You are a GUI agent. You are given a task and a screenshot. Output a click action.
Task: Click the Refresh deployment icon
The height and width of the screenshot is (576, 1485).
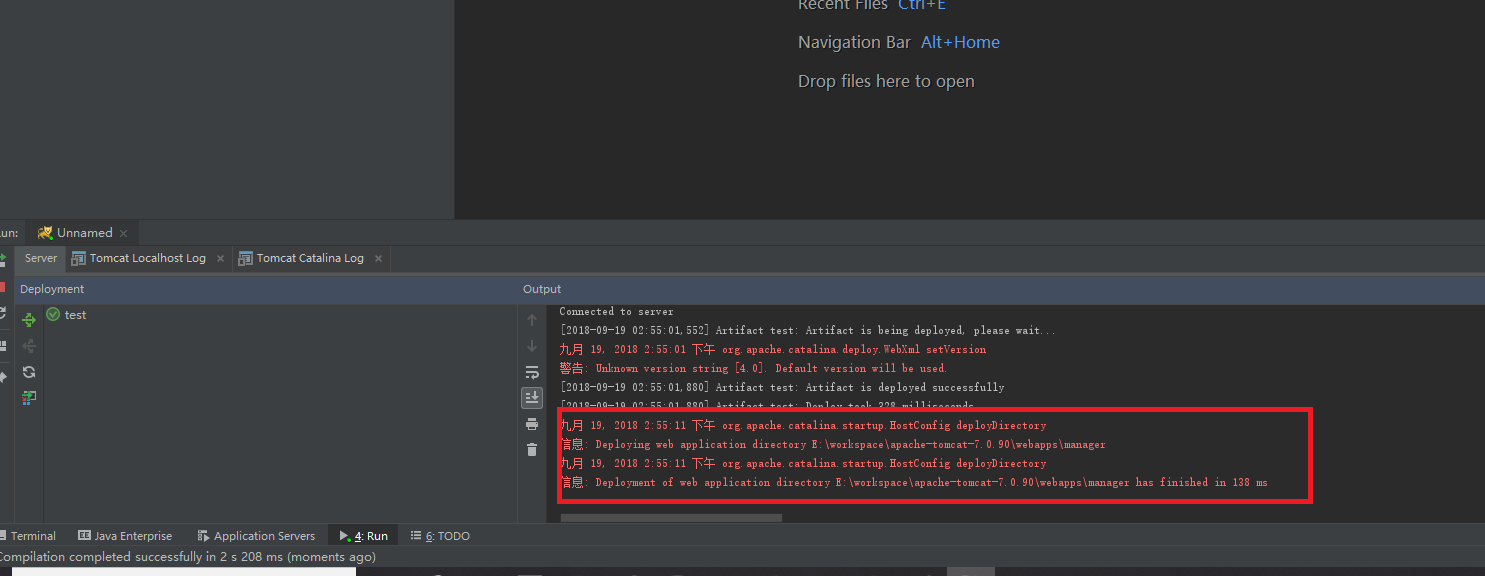(29, 372)
